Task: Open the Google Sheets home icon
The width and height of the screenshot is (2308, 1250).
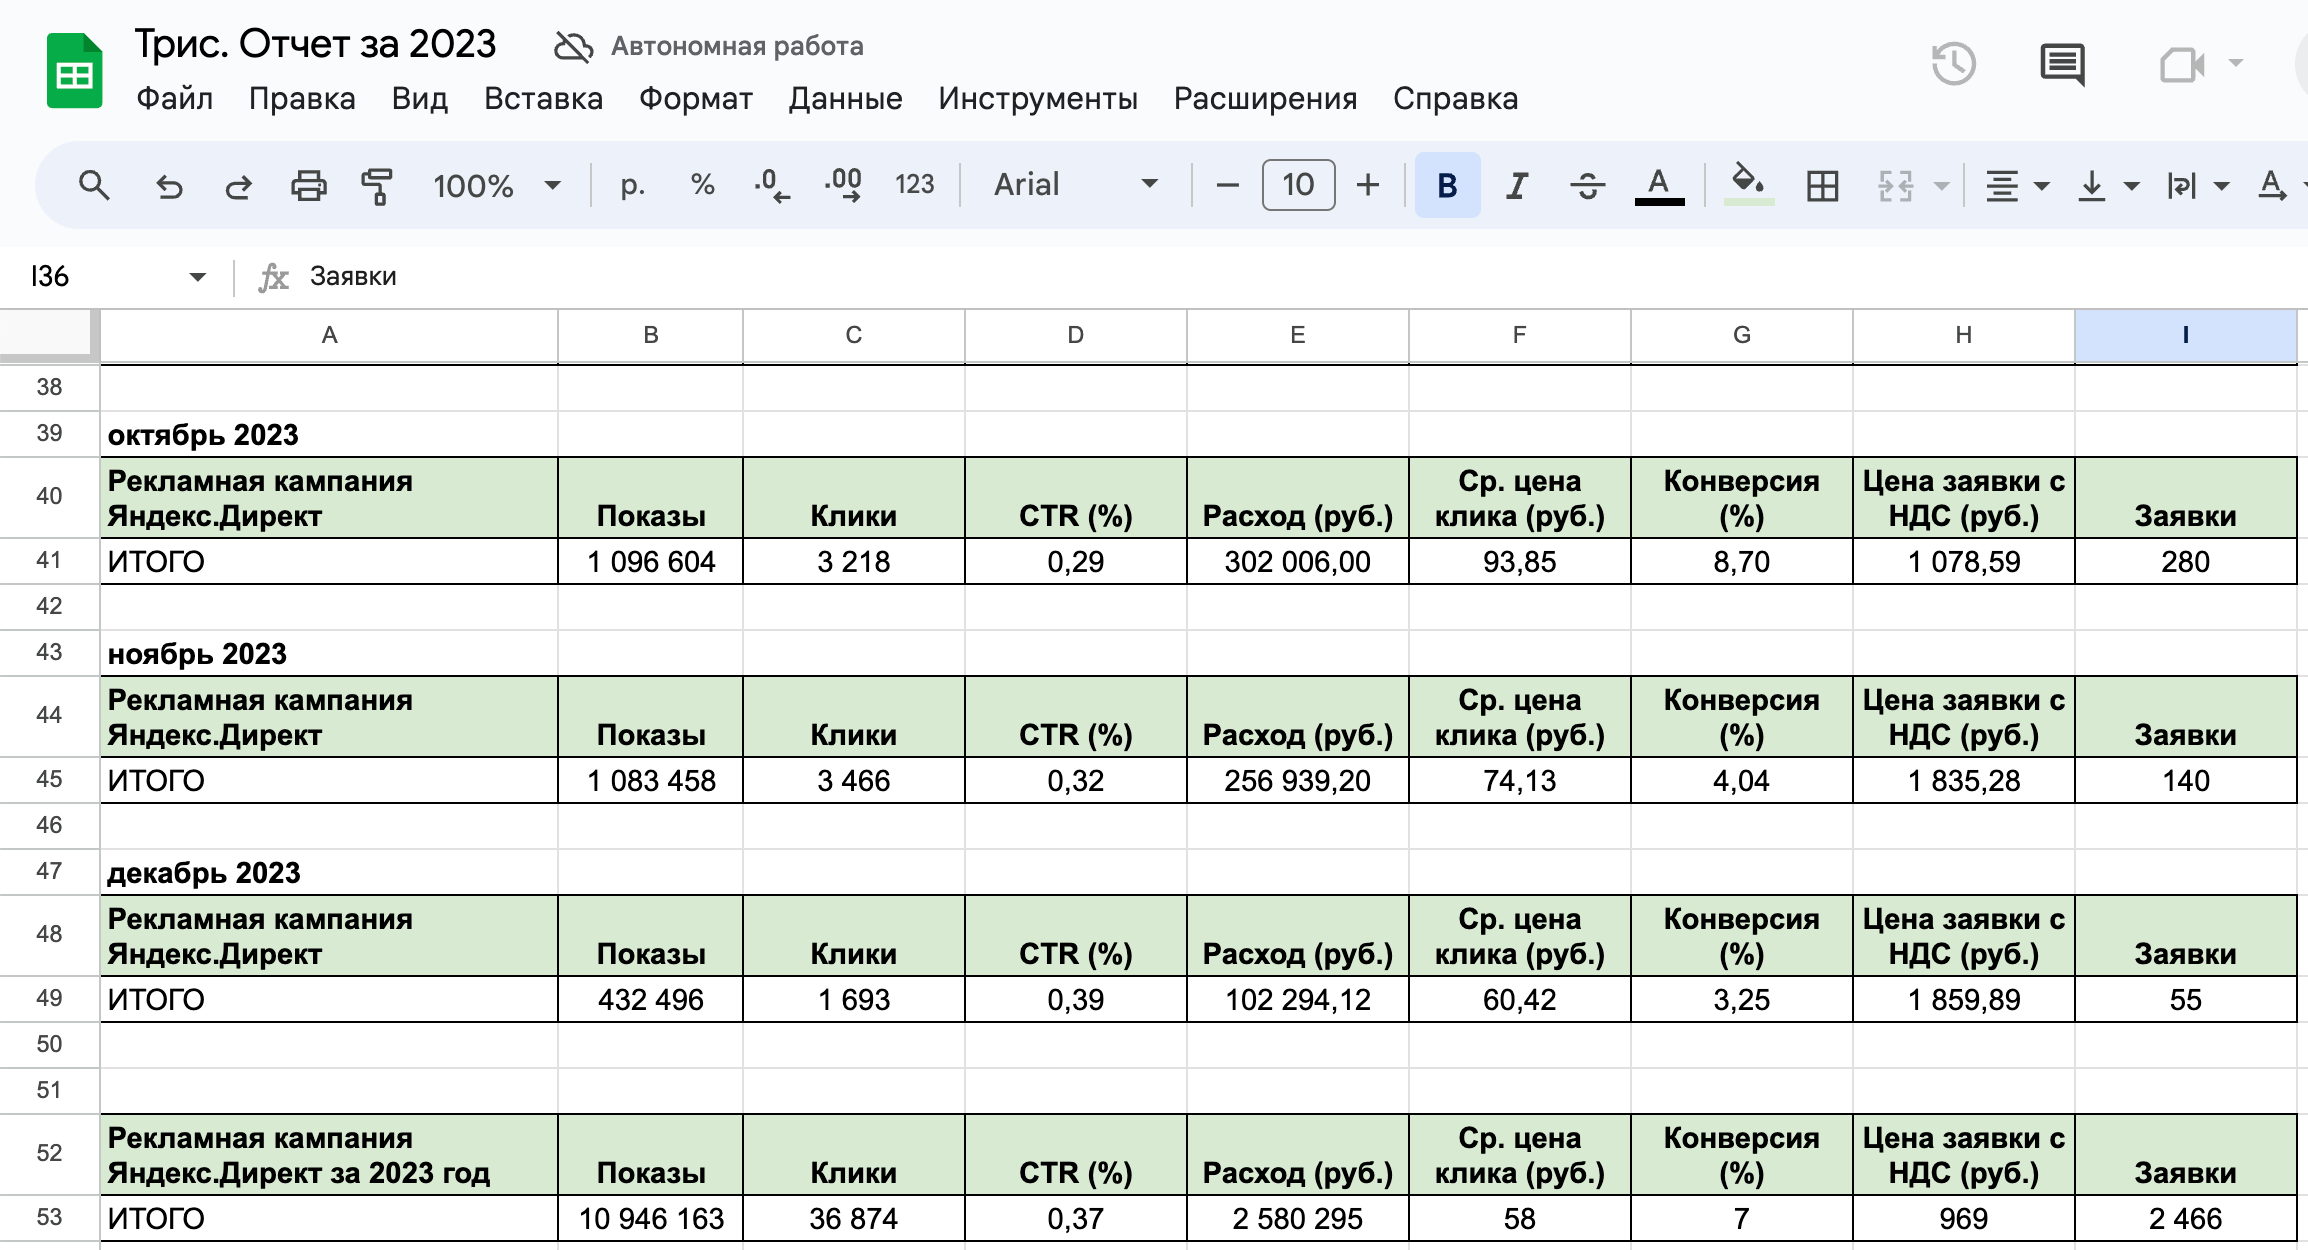Action: click(74, 70)
